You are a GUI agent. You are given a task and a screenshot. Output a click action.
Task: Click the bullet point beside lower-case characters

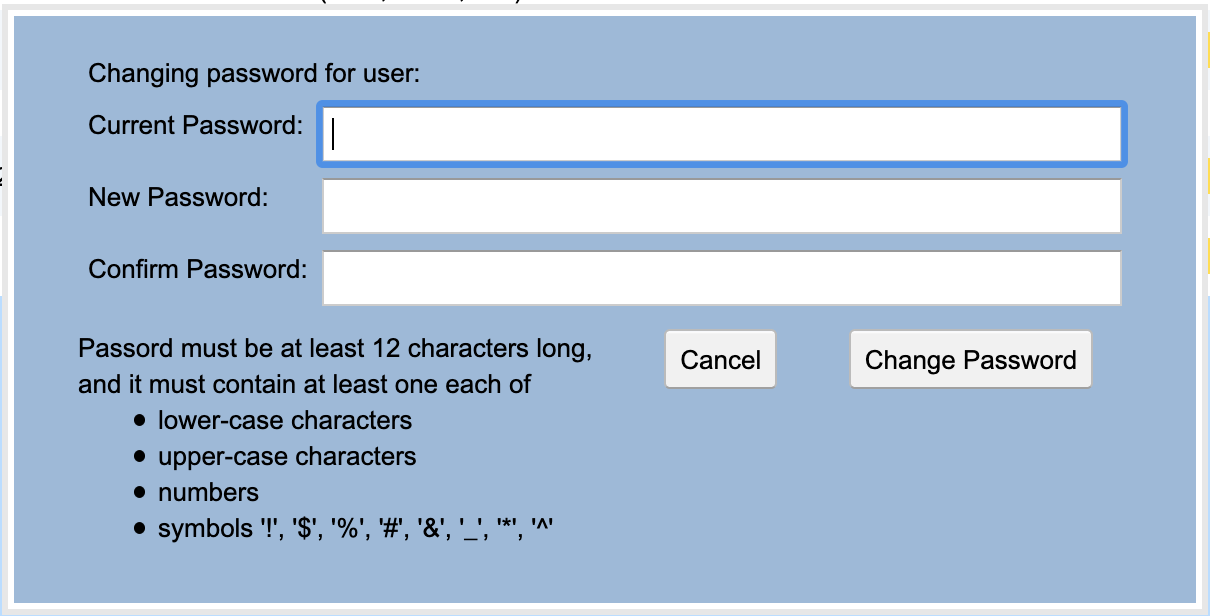140,422
